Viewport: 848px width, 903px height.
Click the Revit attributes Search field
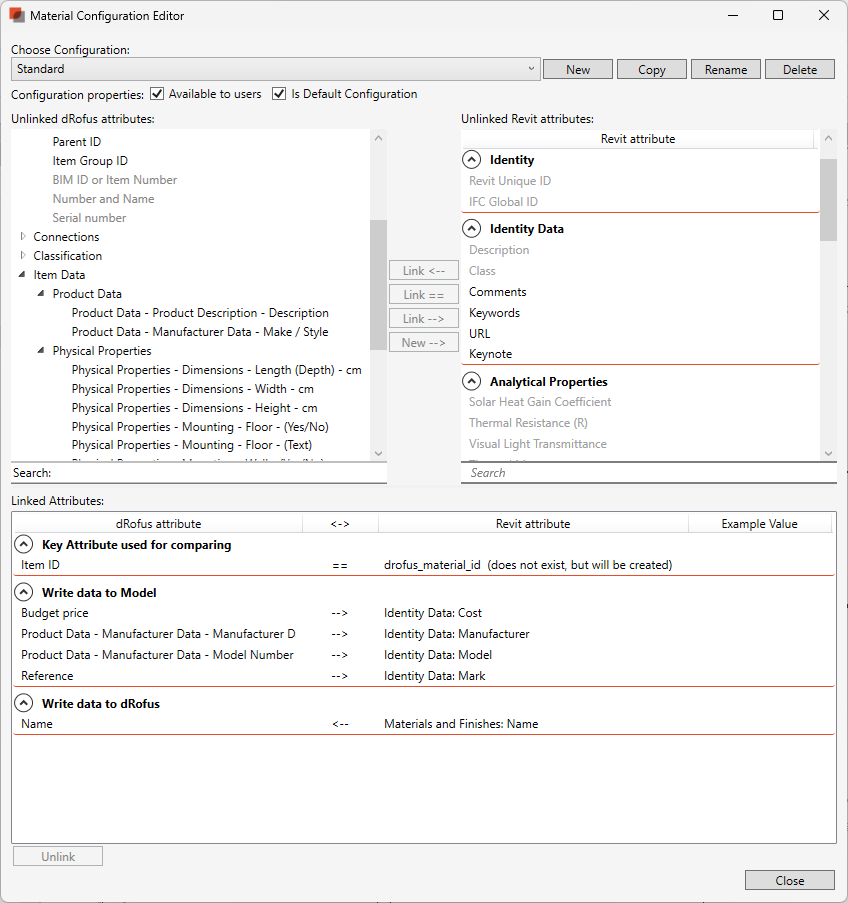click(x=640, y=473)
